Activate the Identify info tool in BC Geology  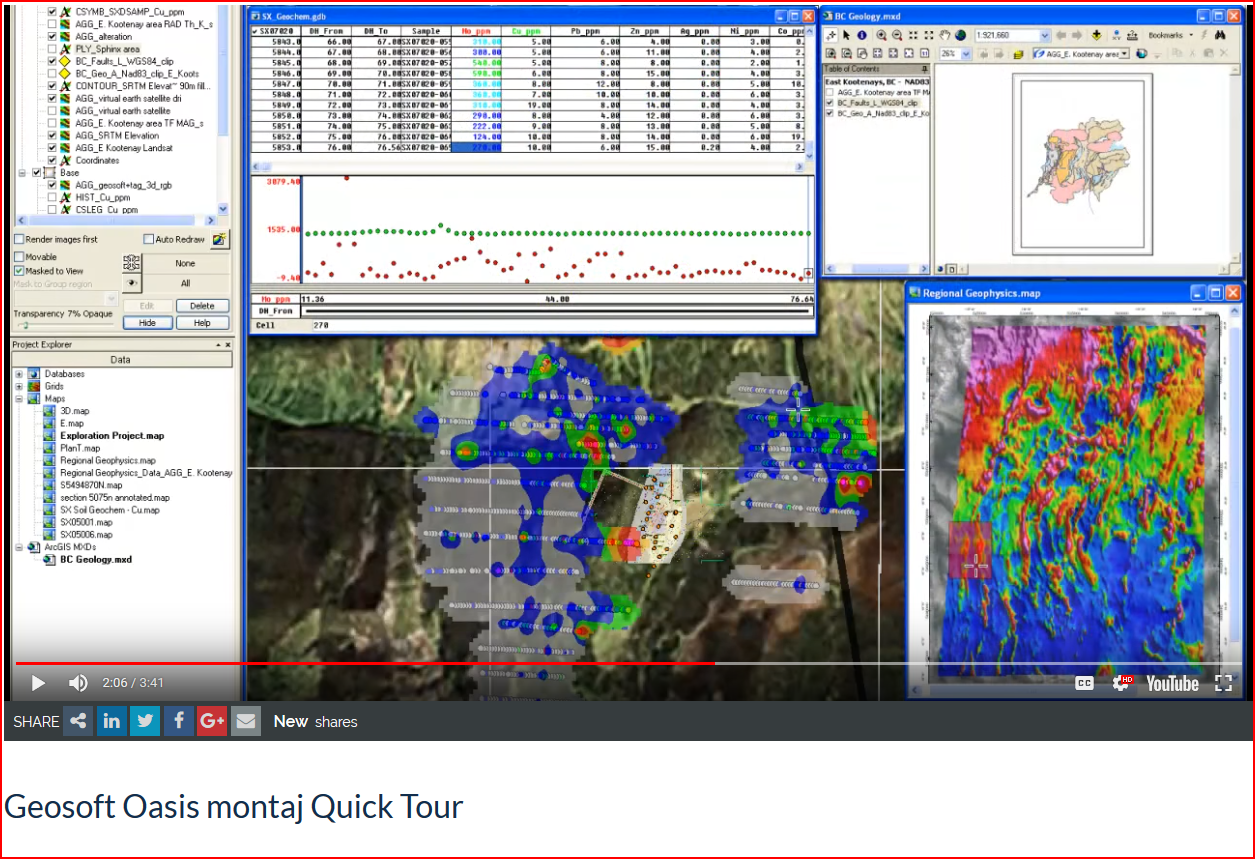tap(862, 35)
